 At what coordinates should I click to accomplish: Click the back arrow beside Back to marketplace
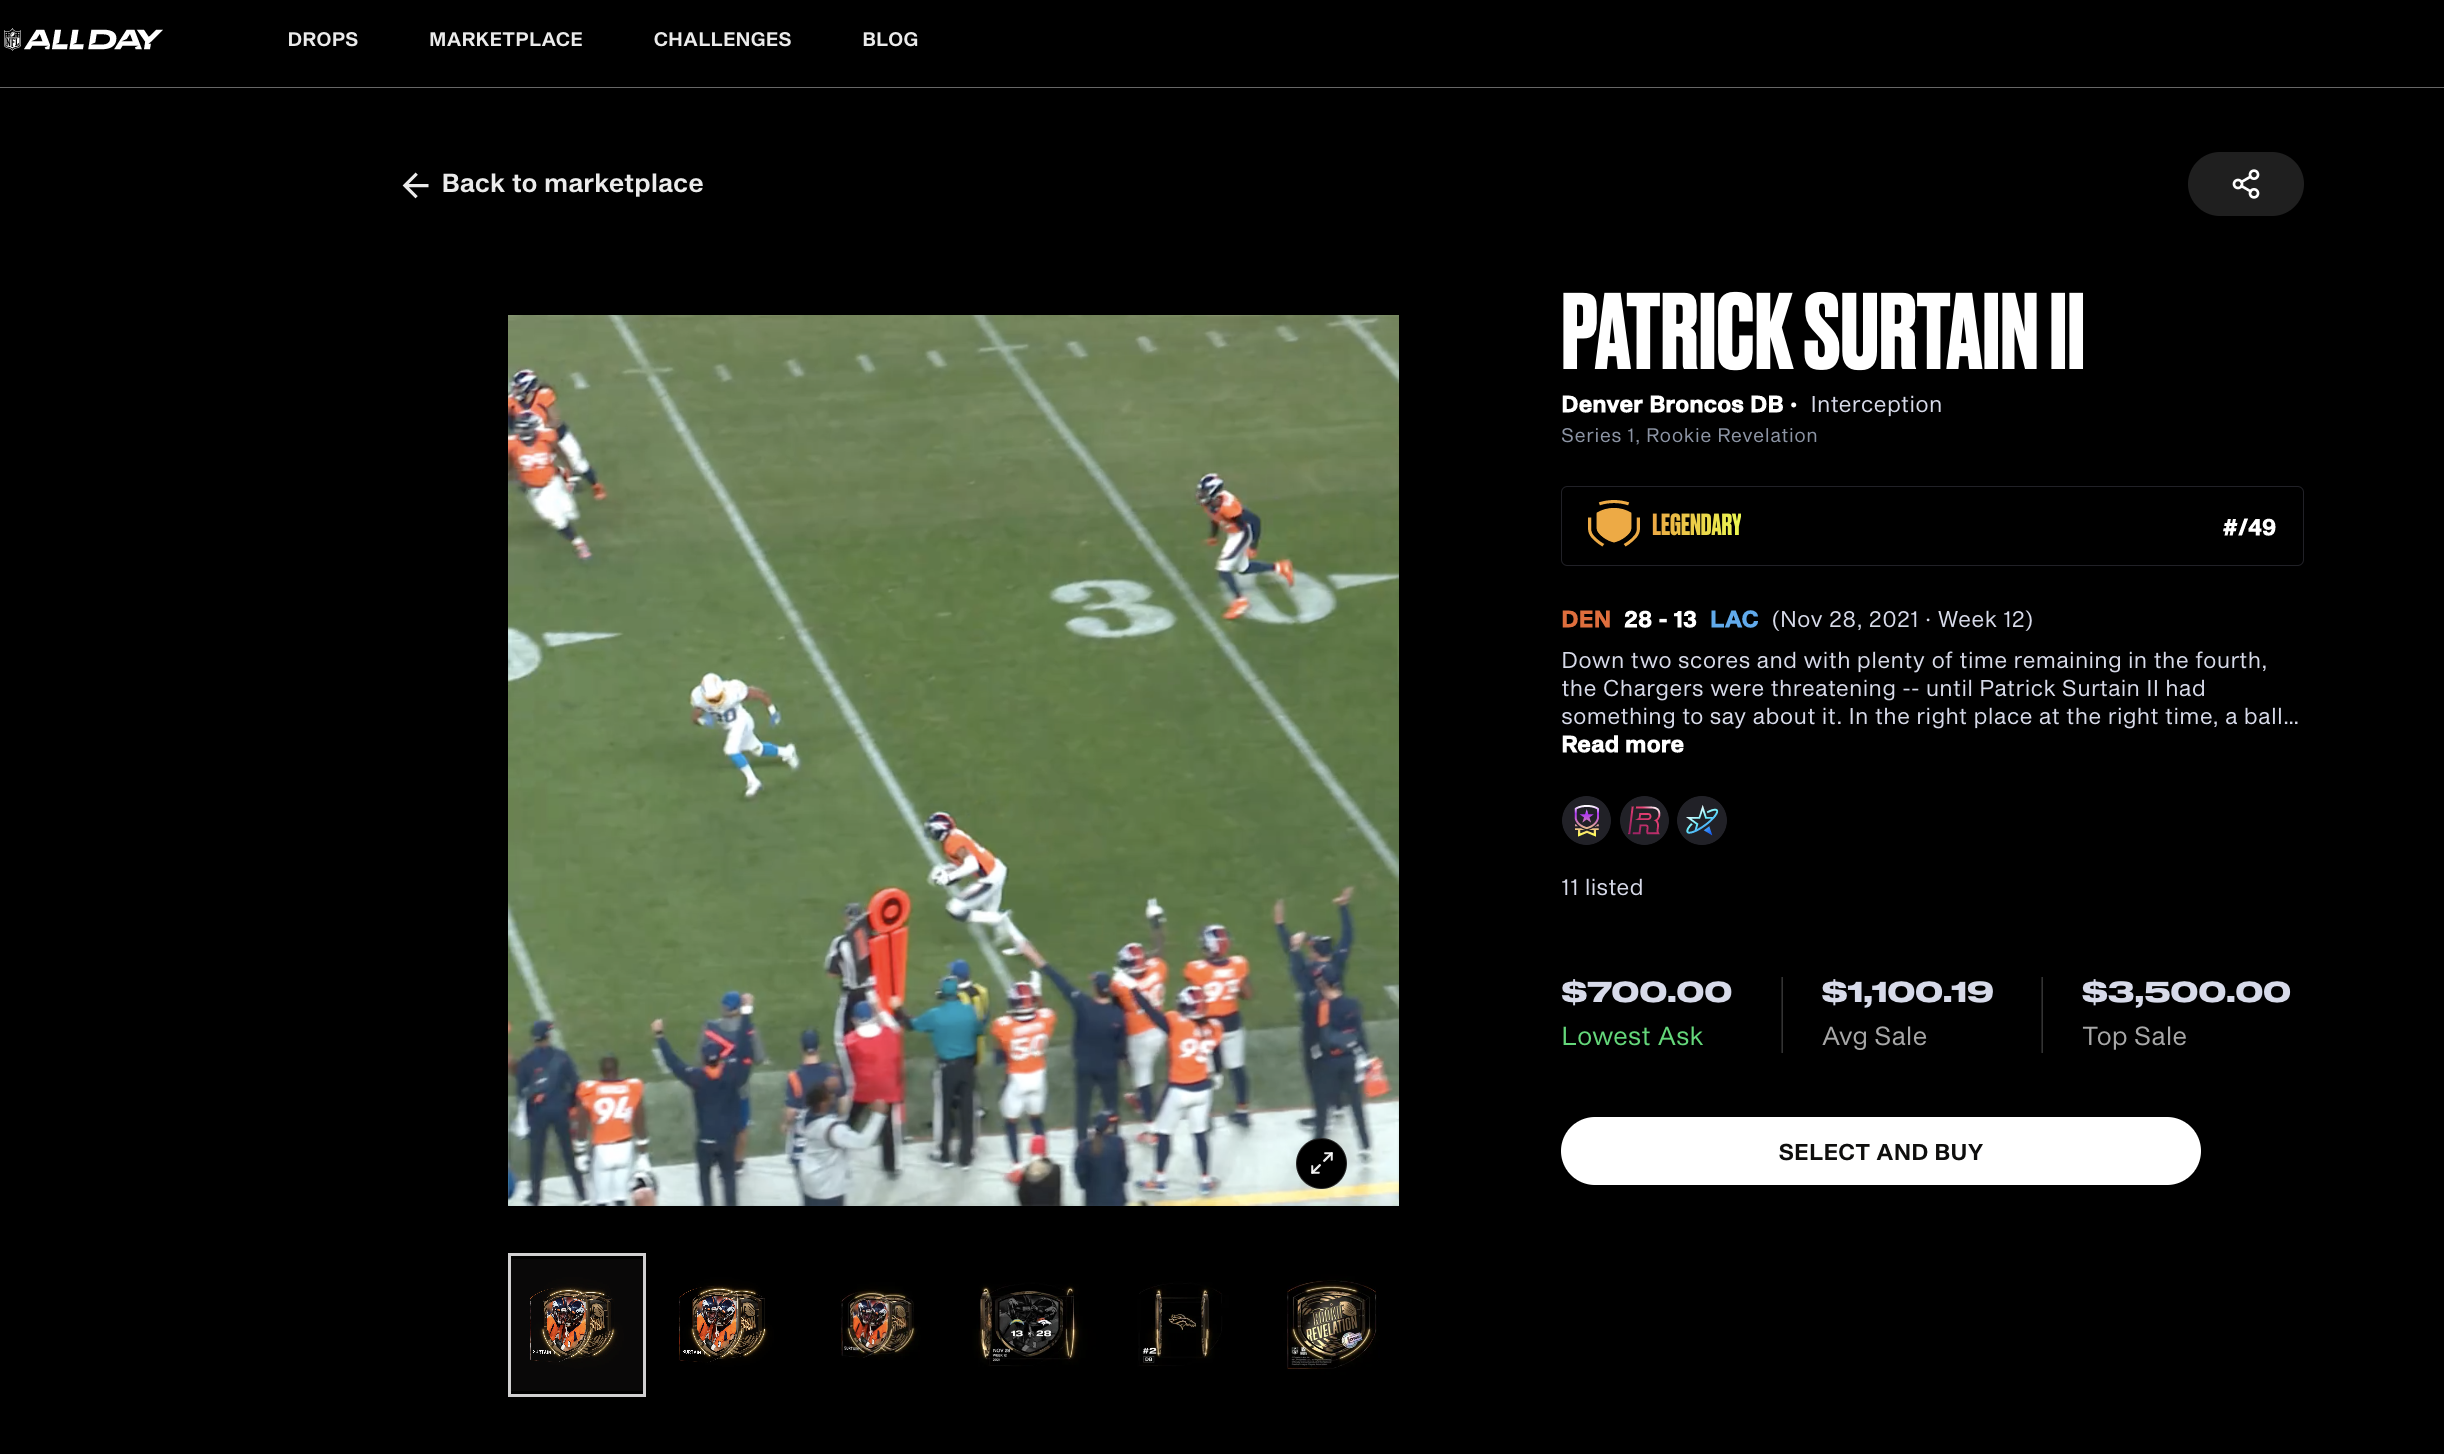click(x=414, y=185)
